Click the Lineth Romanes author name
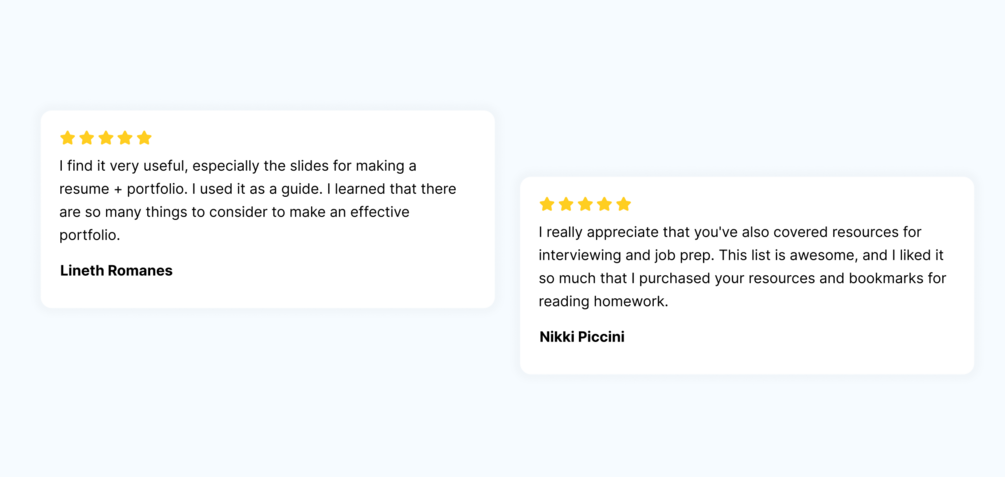The height and width of the screenshot is (477, 1005). (x=116, y=271)
